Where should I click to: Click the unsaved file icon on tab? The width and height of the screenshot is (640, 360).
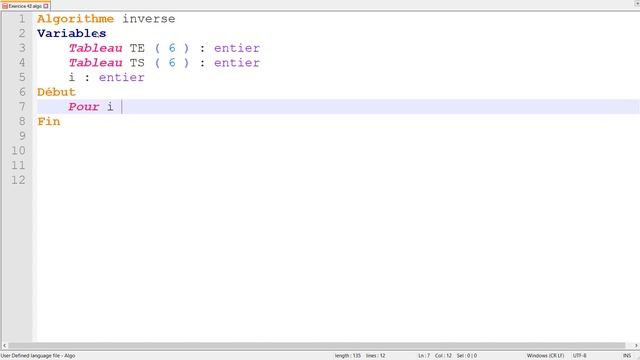(x=5, y=6)
